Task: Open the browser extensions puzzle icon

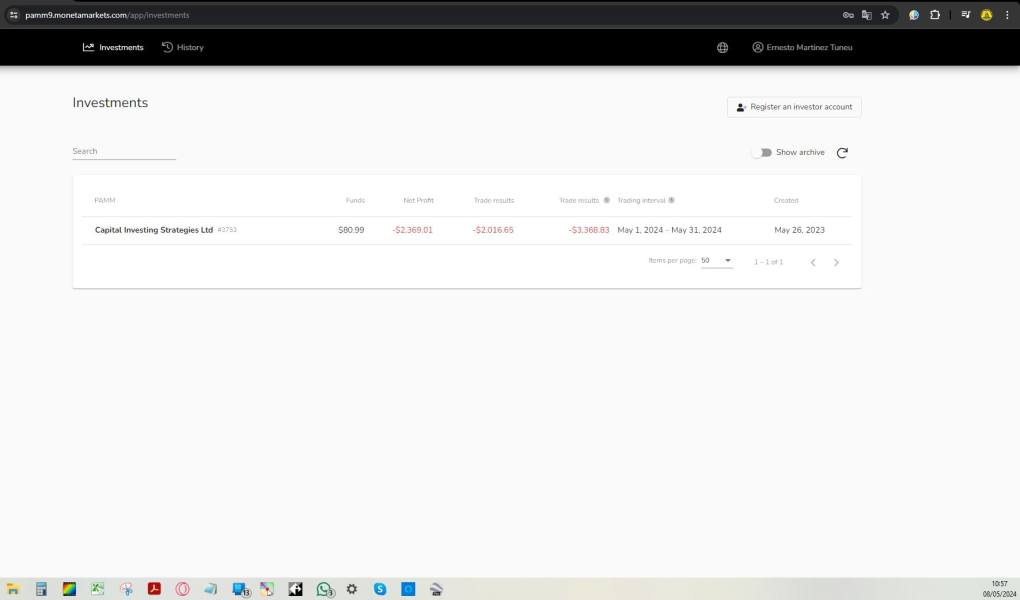Action: point(935,15)
